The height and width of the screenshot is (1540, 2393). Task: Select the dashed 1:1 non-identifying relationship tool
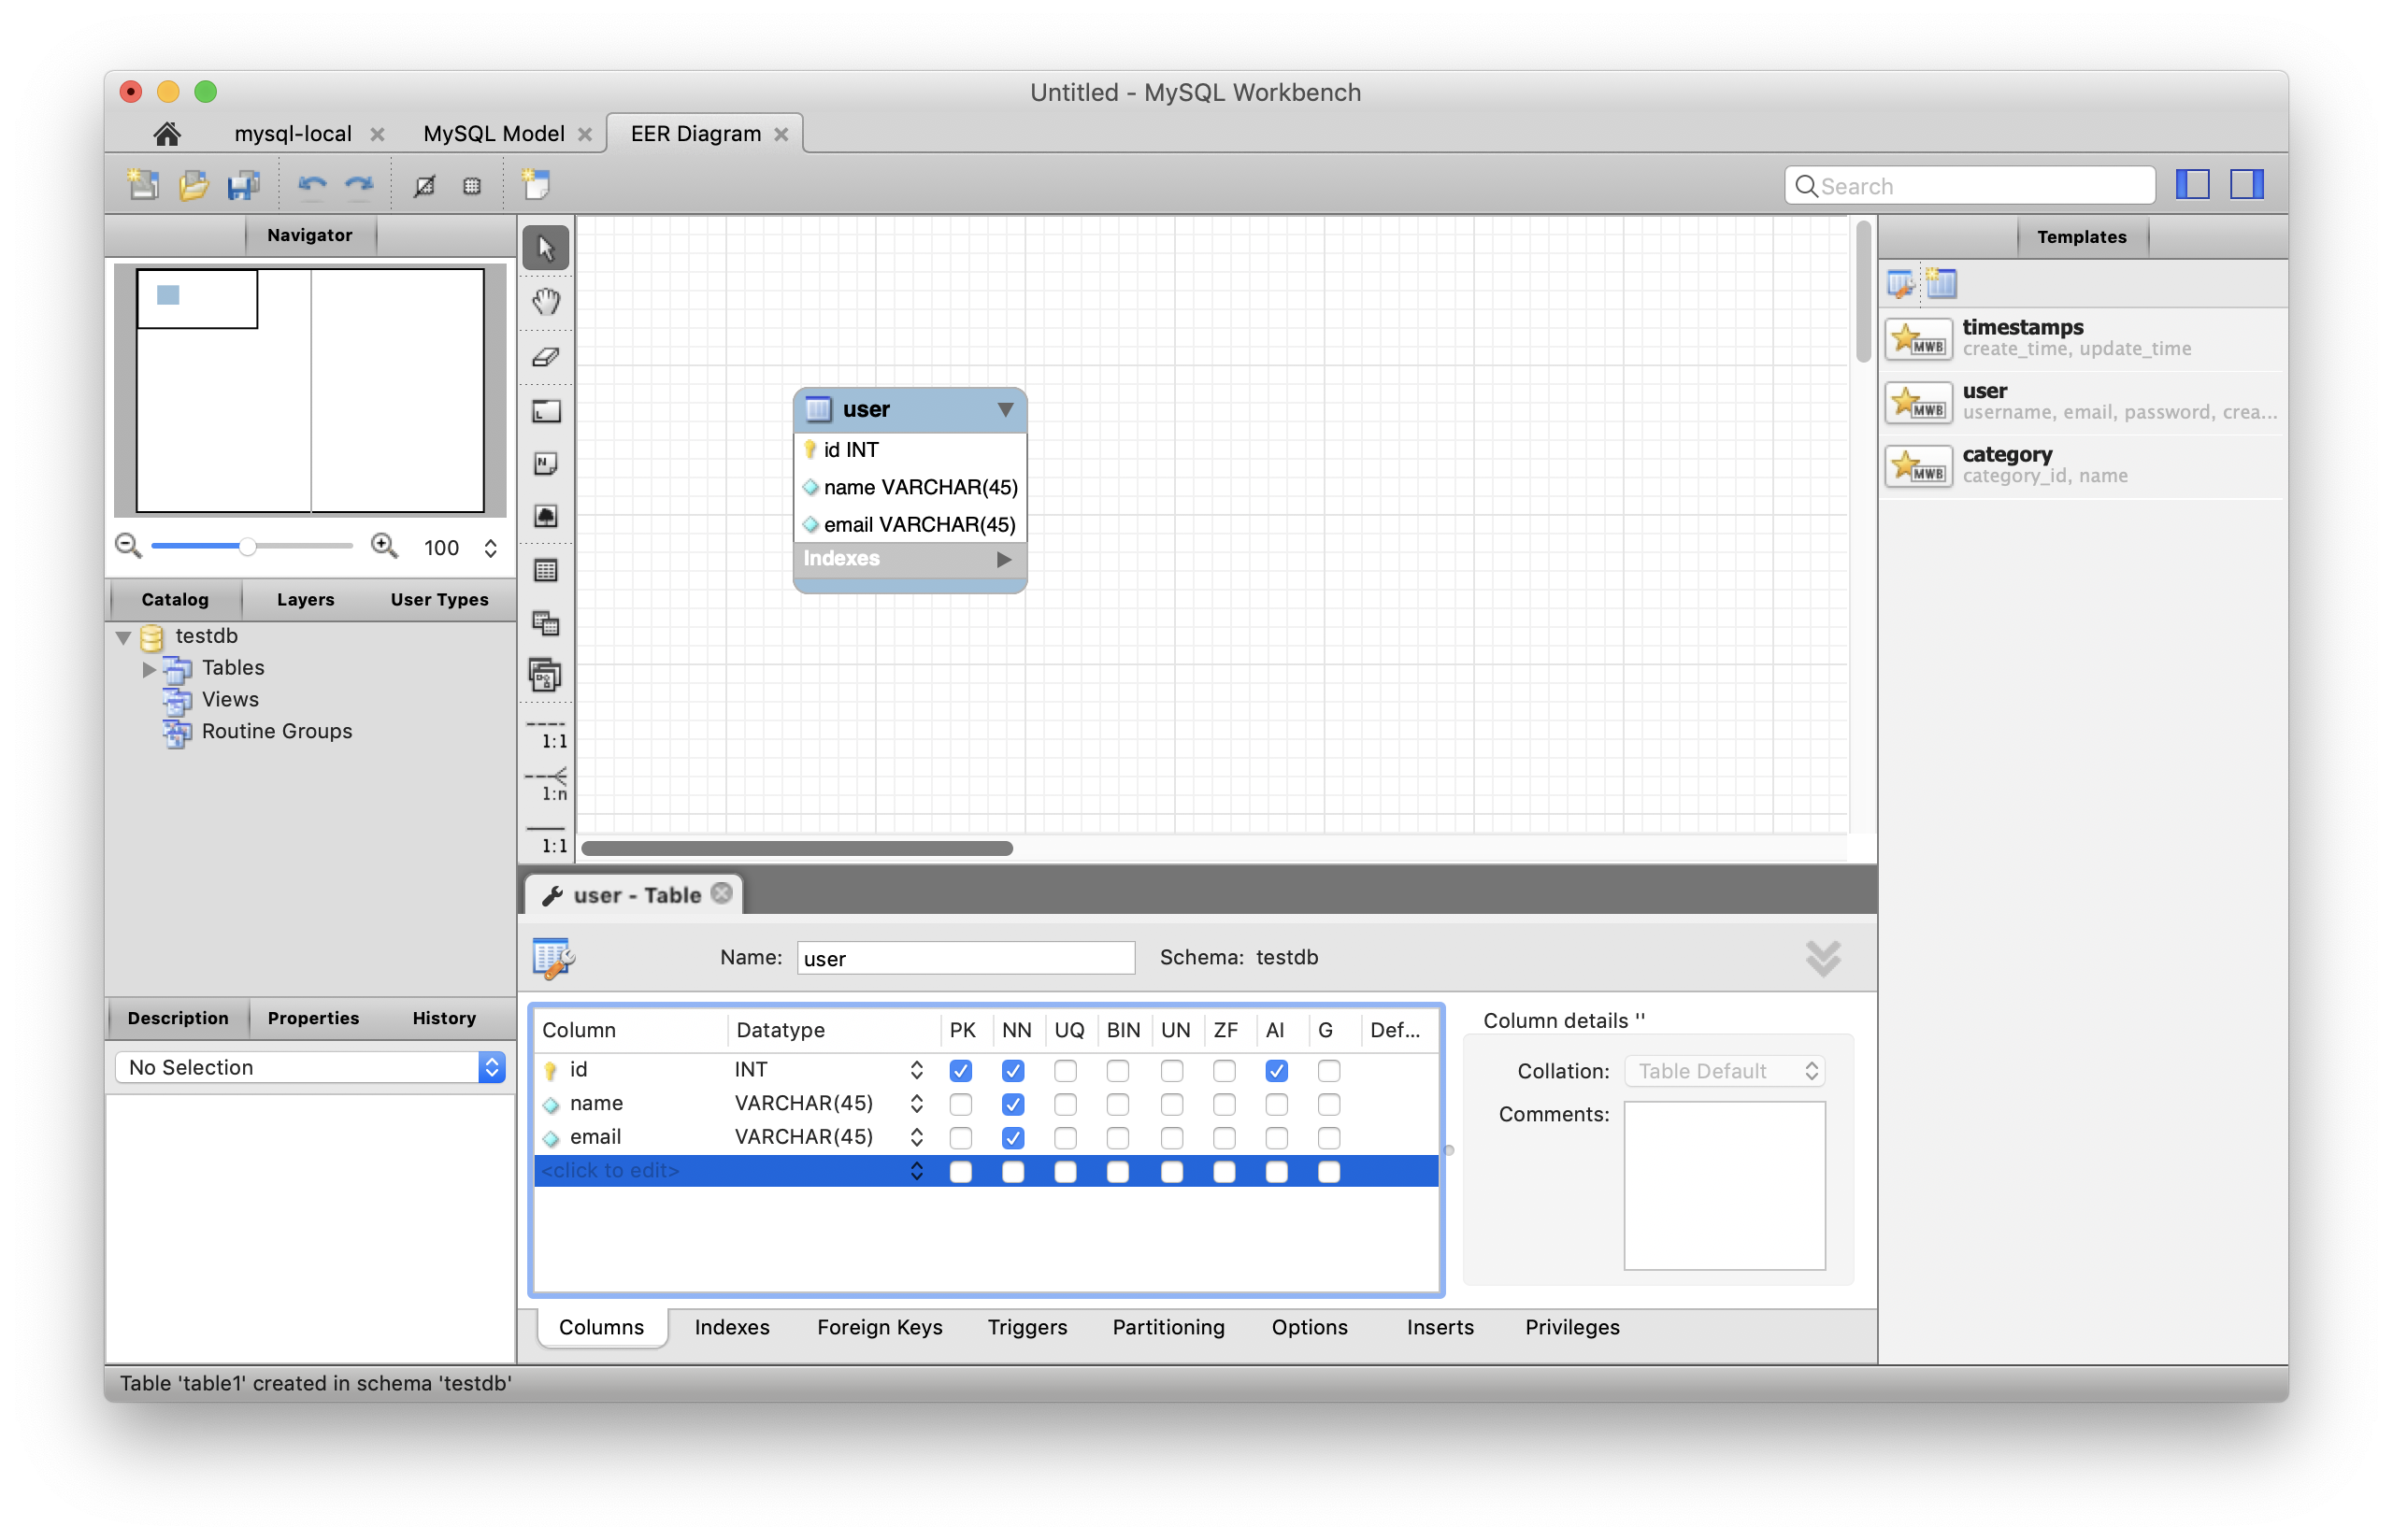point(546,734)
